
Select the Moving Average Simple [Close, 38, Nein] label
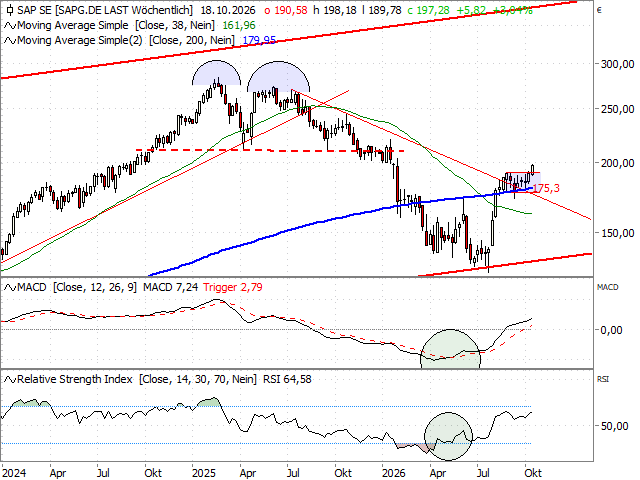tap(116, 25)
